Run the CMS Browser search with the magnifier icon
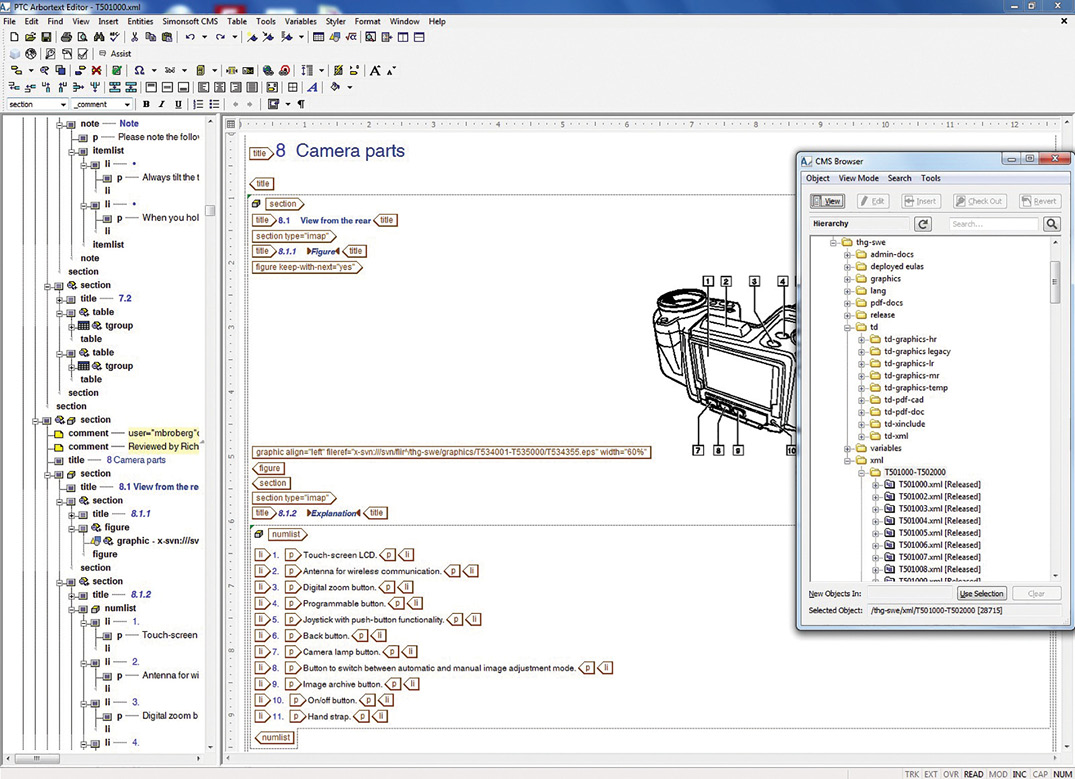The image size is (1075, 779). click(1051, 224)
